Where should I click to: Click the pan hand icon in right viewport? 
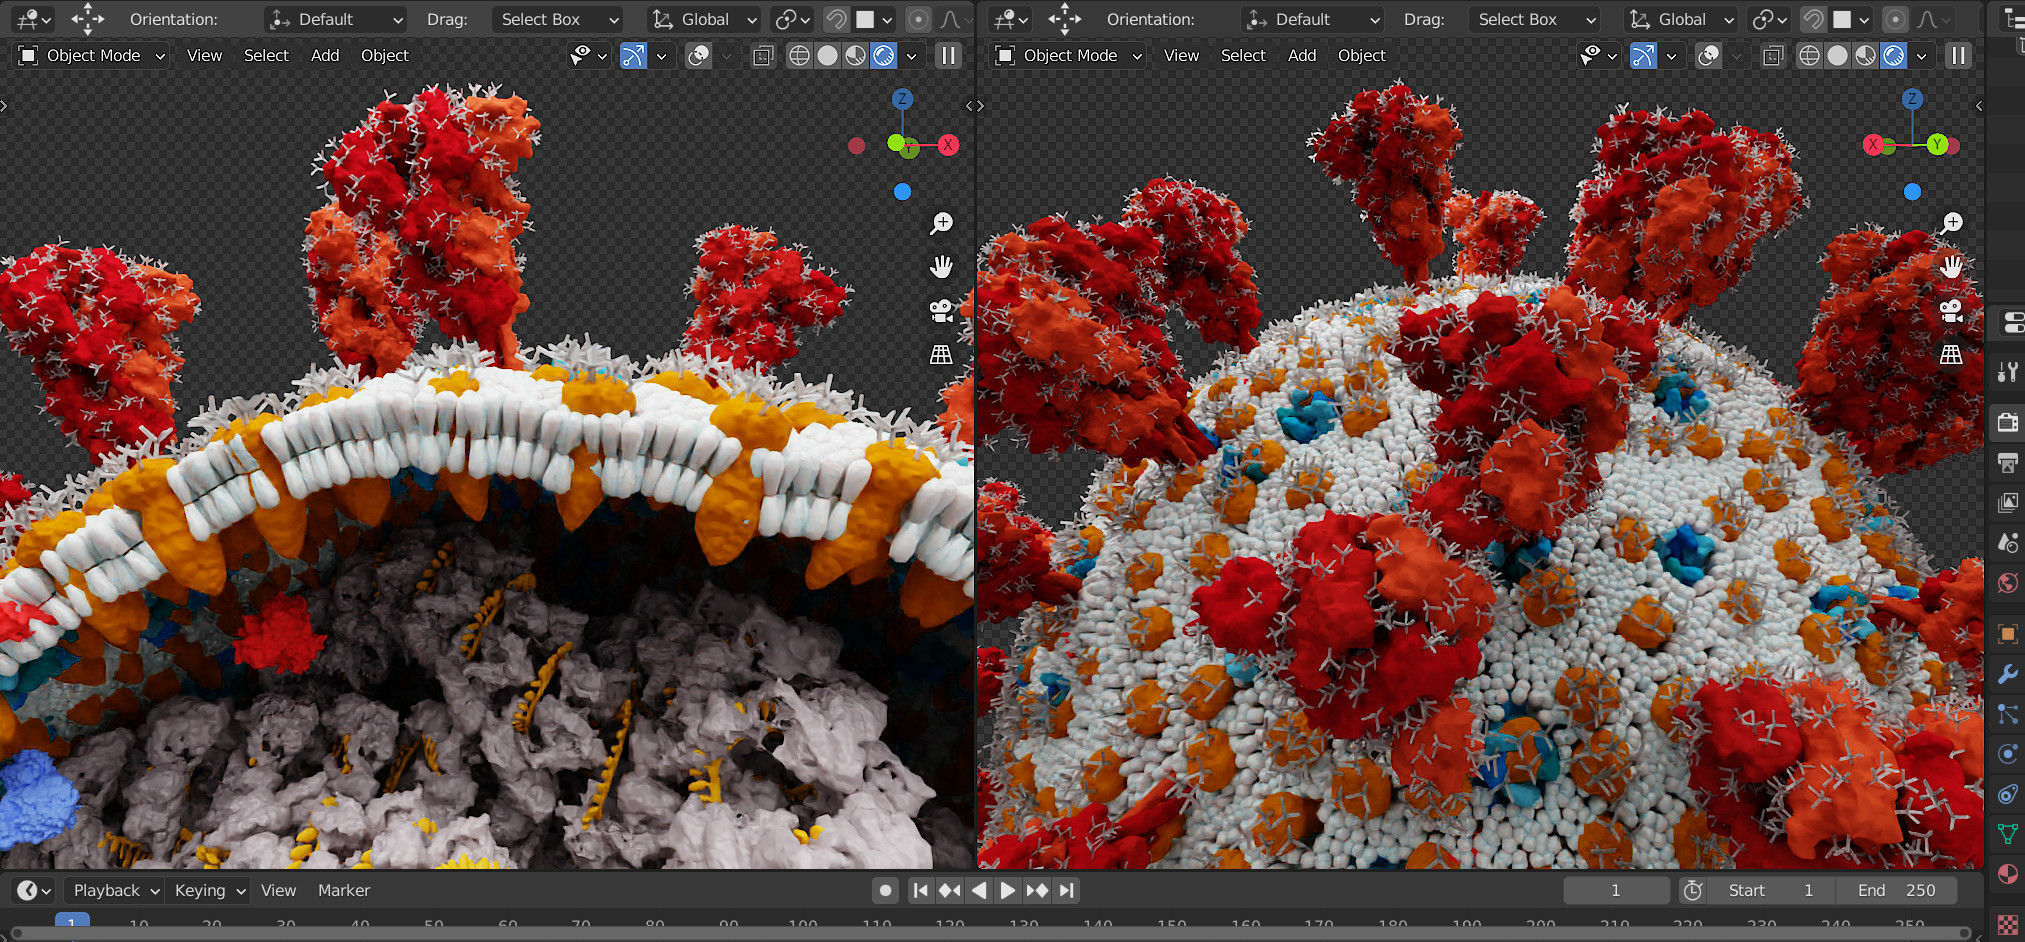click(x=1951, y=267)
